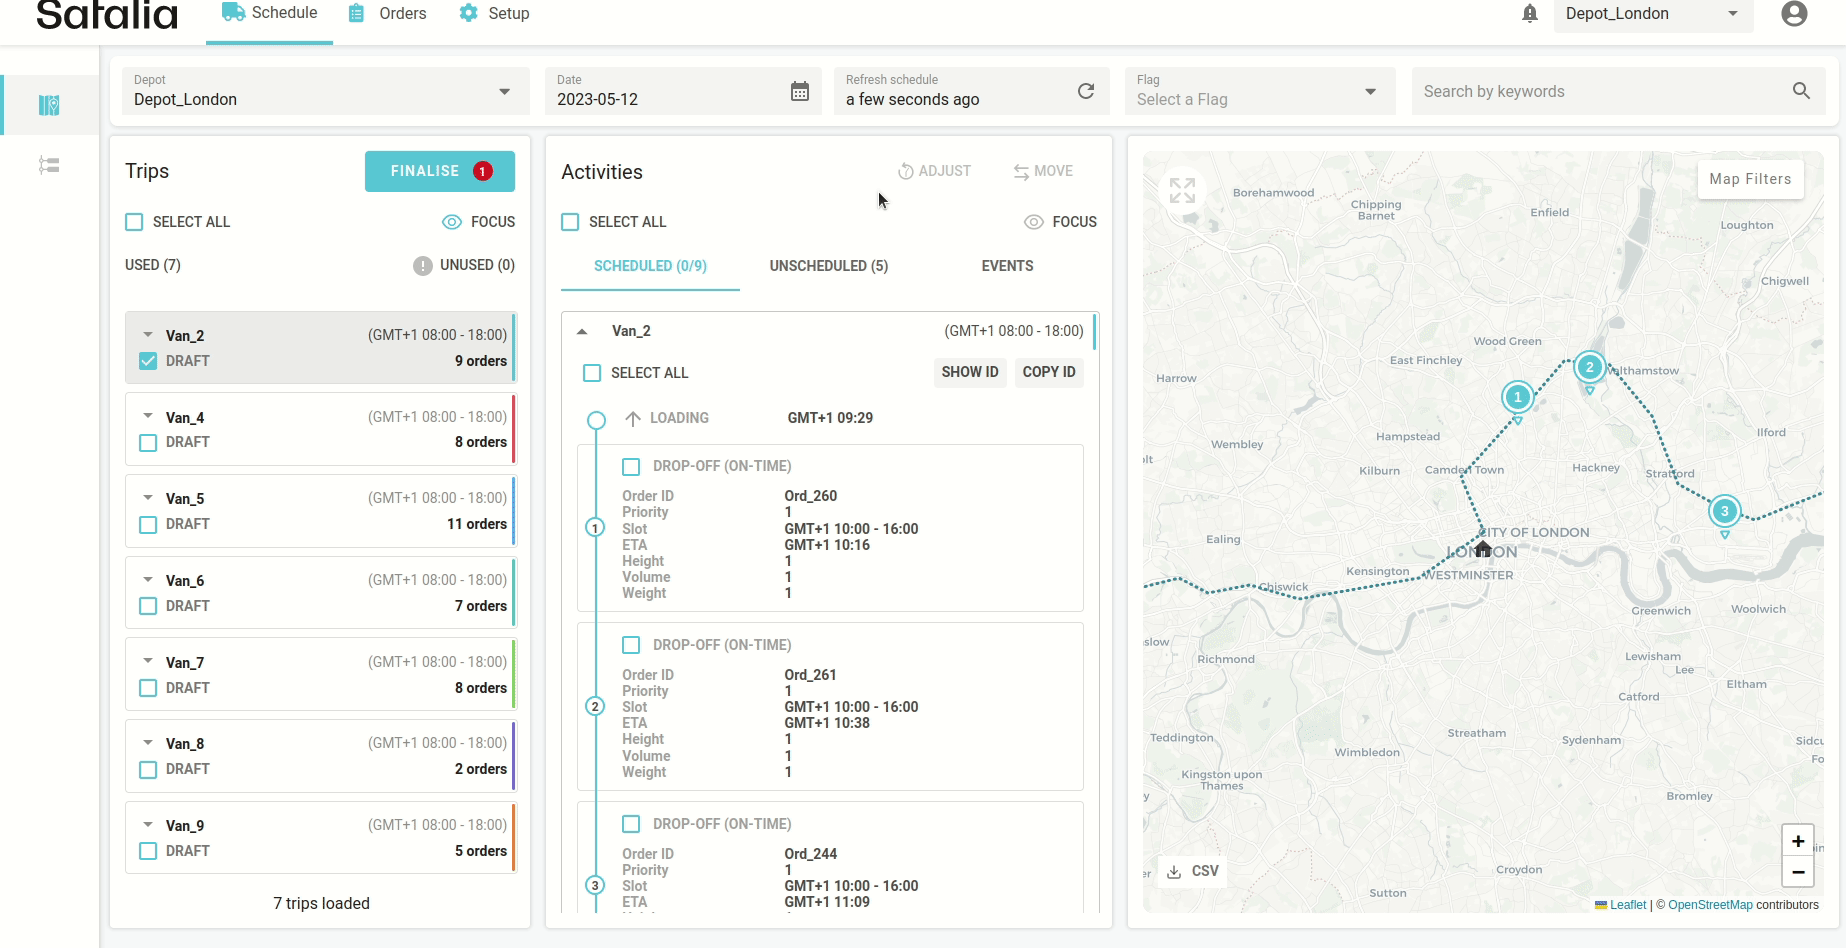Uncheck the Van_2 trip checkbox
Viewport: 1846px width, 948px height.
pos(148,361)
